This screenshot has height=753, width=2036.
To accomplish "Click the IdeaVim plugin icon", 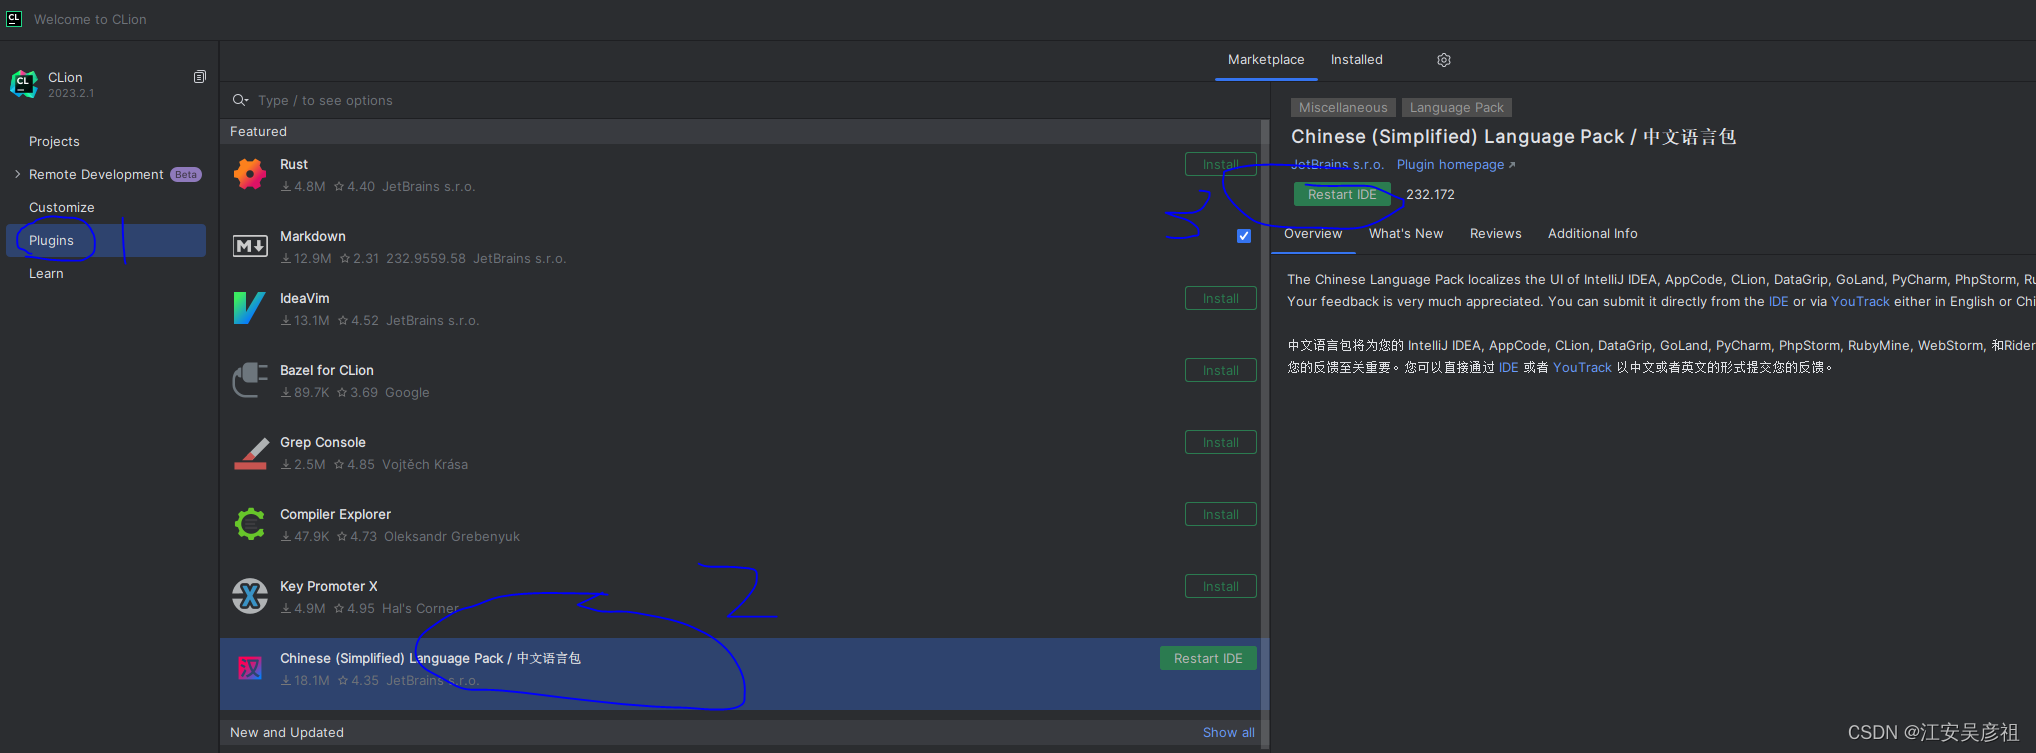I will point(250,308).
